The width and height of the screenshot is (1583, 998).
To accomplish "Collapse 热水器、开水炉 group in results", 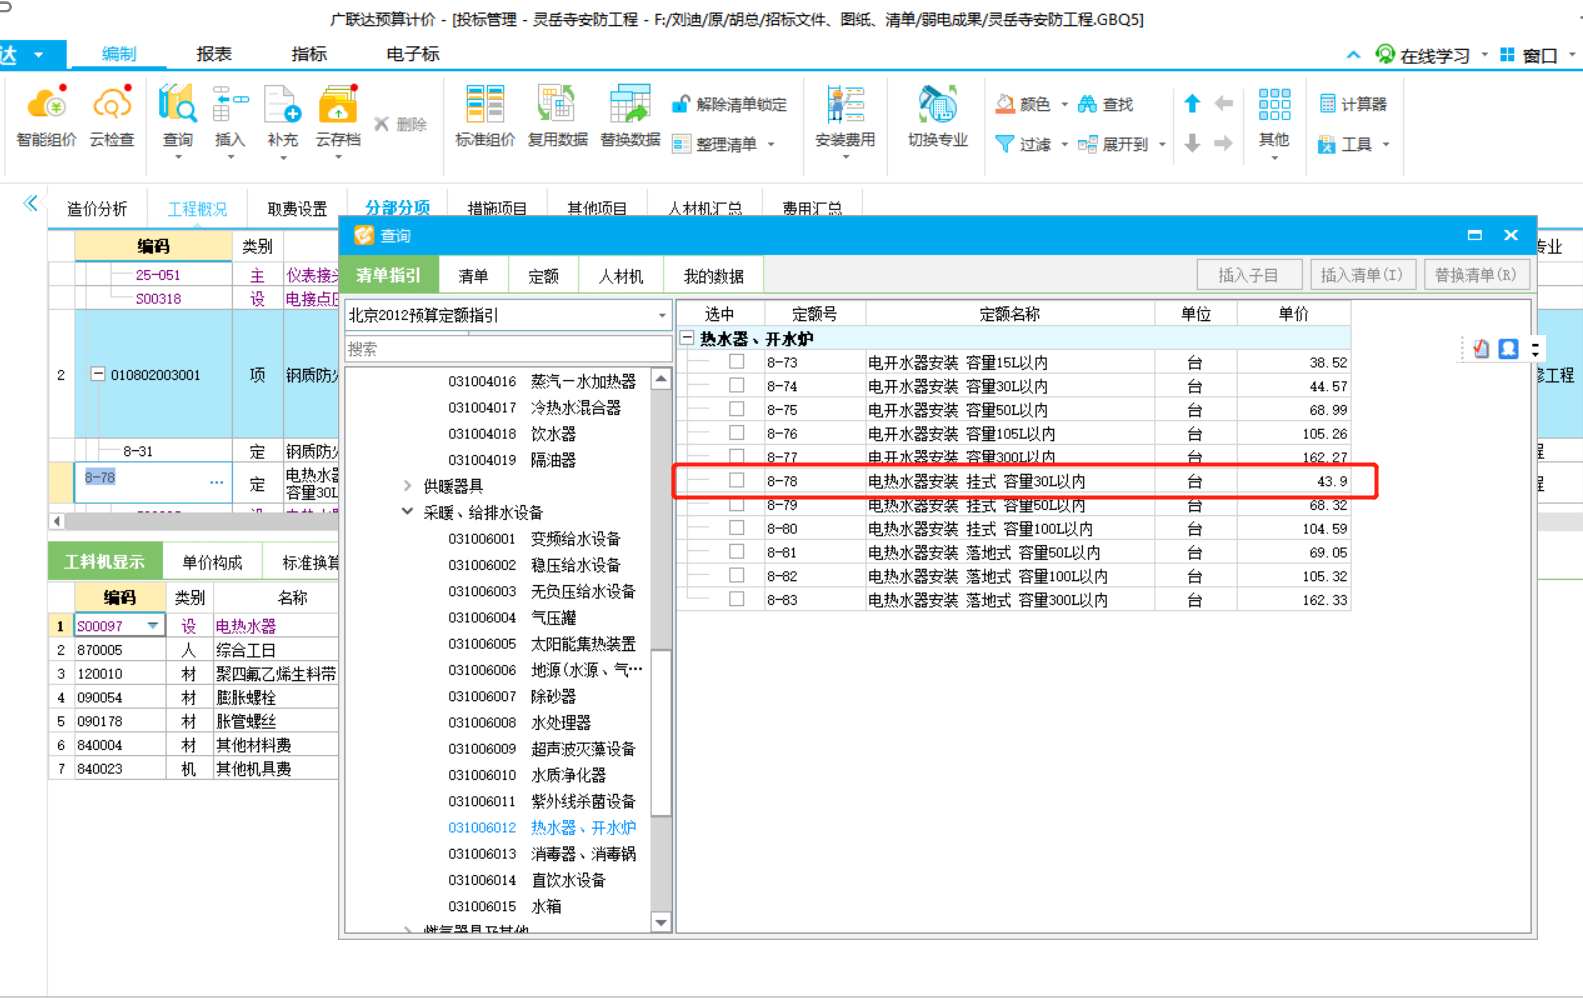I will (x=687, y=338).
